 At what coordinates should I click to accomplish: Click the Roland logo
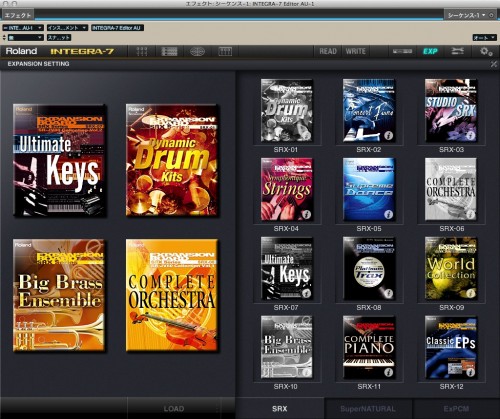pos(21,51)
